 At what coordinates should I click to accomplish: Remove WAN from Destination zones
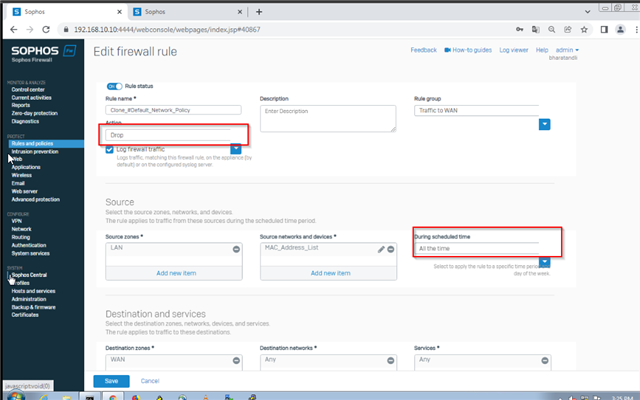click(236, 360)
